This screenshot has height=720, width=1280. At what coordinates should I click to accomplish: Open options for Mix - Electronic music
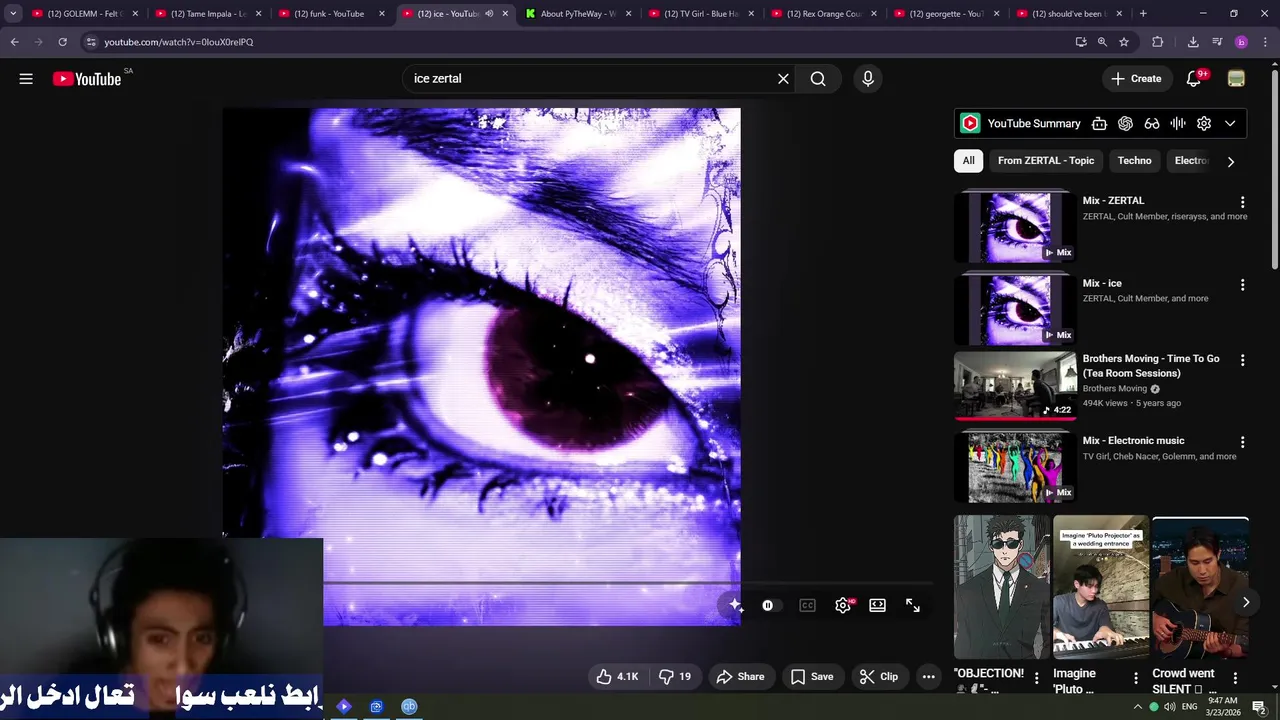coord(1242,442)
